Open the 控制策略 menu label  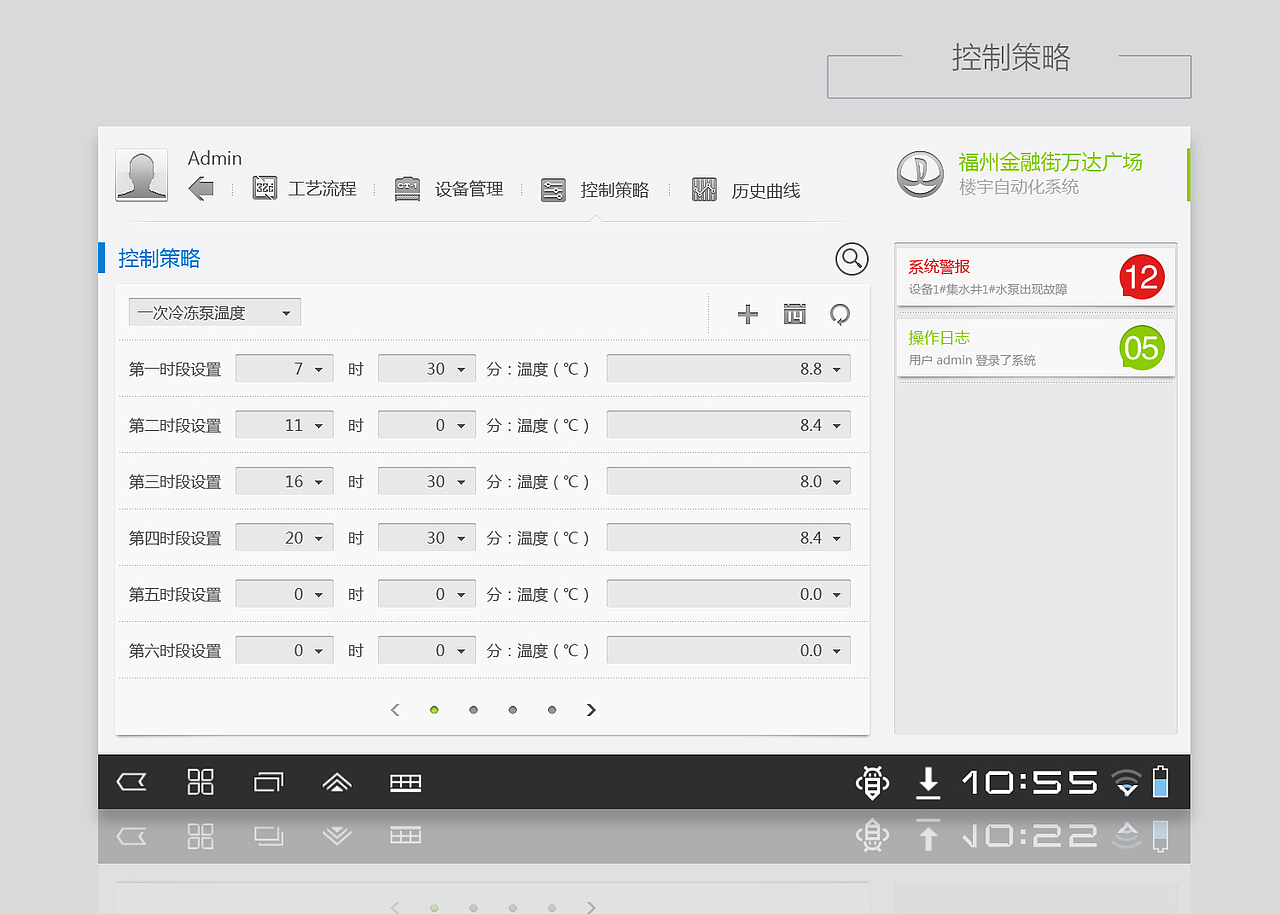(x=615, y=189)
